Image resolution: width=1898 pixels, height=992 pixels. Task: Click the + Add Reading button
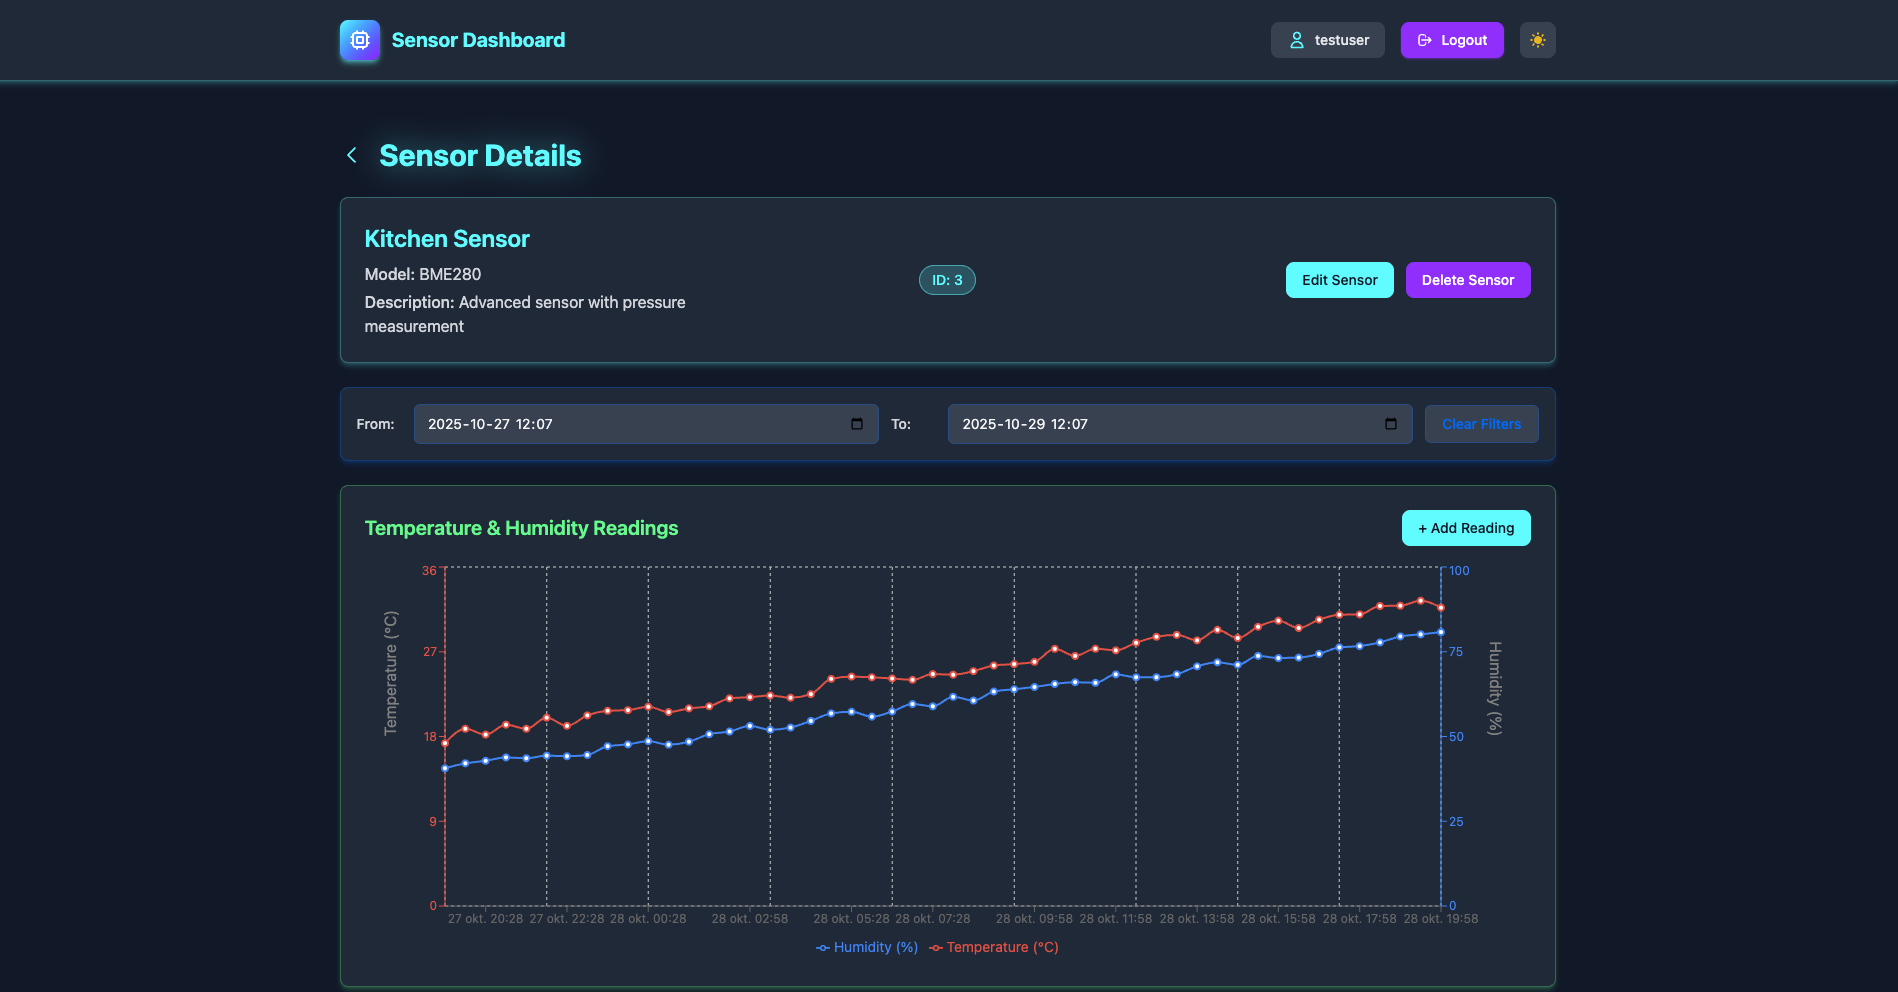pyautogui.click(x=1465, y=527)
